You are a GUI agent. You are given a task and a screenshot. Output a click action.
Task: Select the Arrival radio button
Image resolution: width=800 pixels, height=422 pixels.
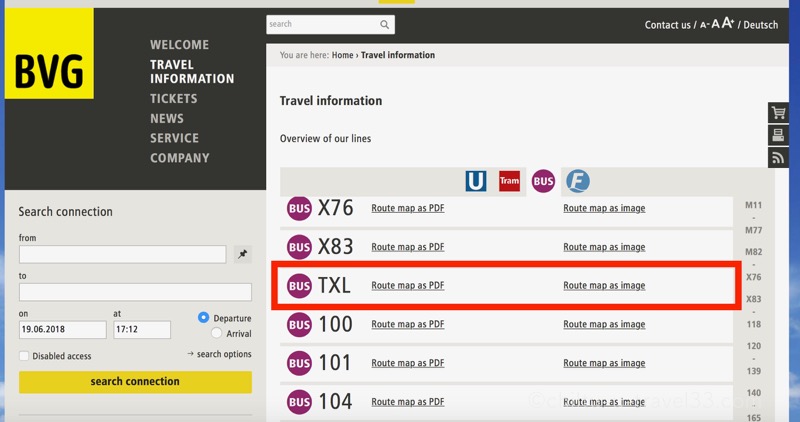(x=216, y=333)
